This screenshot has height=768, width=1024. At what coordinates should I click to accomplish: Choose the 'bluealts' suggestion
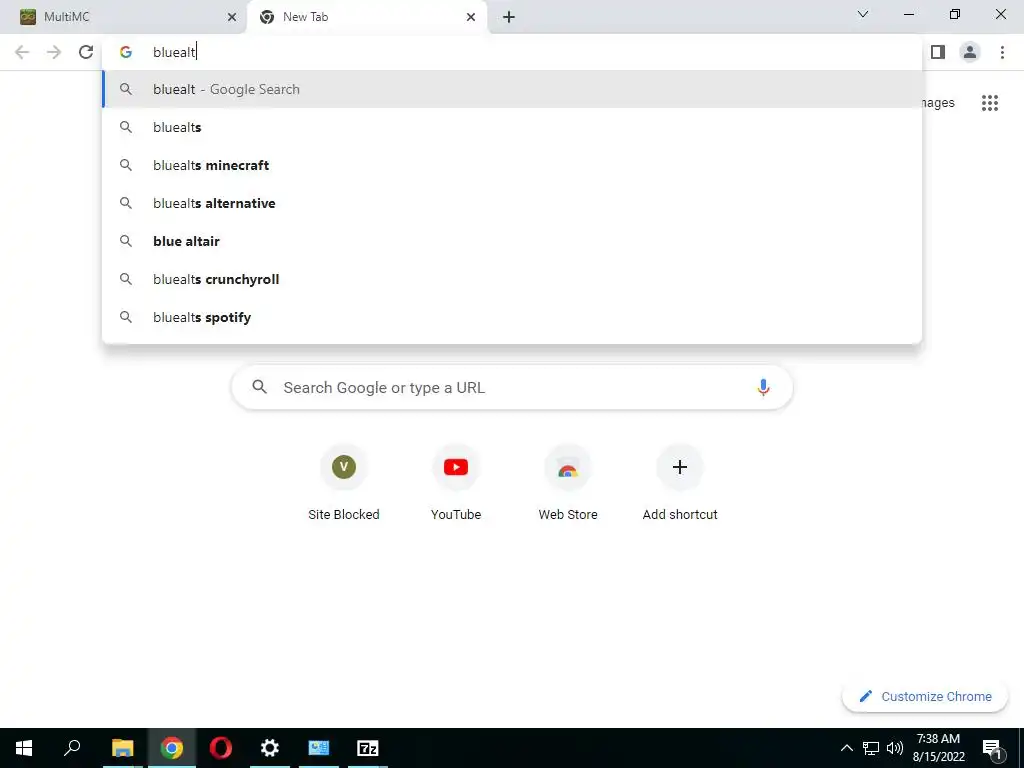click(x=512, y=127)
